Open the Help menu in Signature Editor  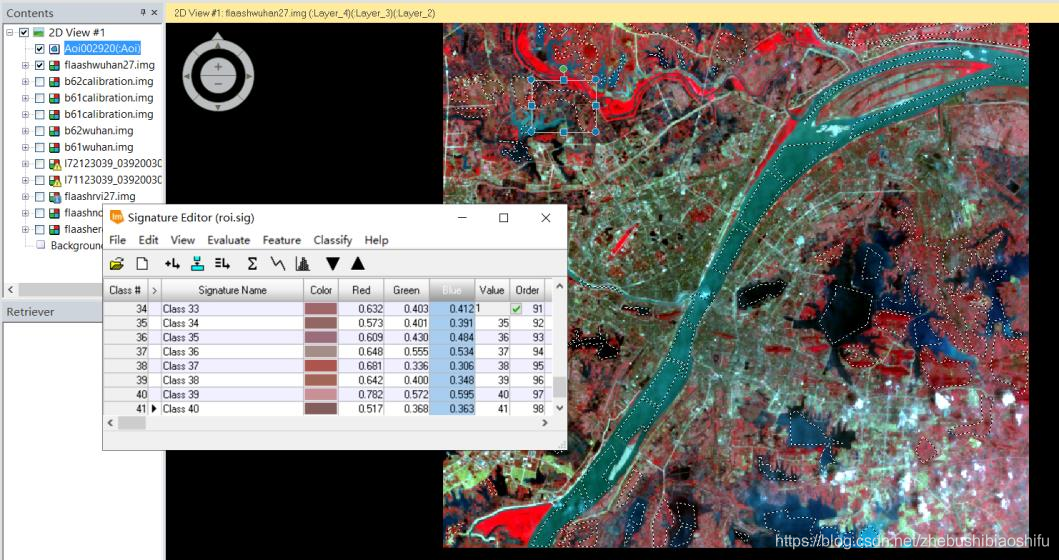(x=376, y=240)
